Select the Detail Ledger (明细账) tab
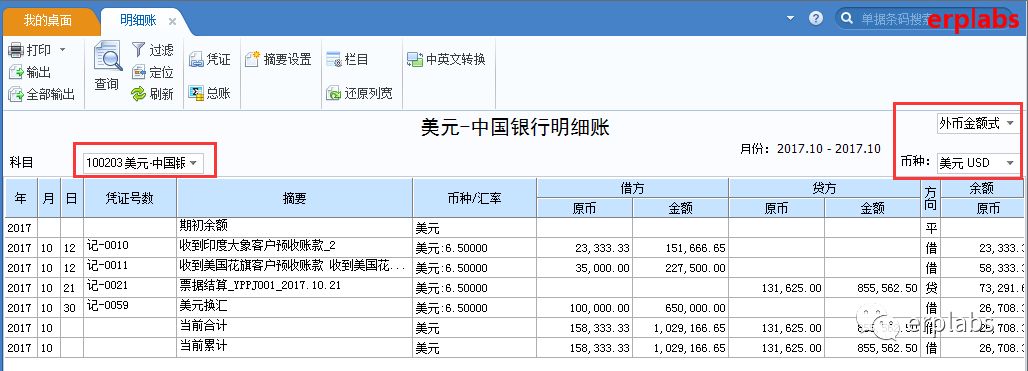The width and height of the screenshot is (1028, 371). (x=138, y=20)
